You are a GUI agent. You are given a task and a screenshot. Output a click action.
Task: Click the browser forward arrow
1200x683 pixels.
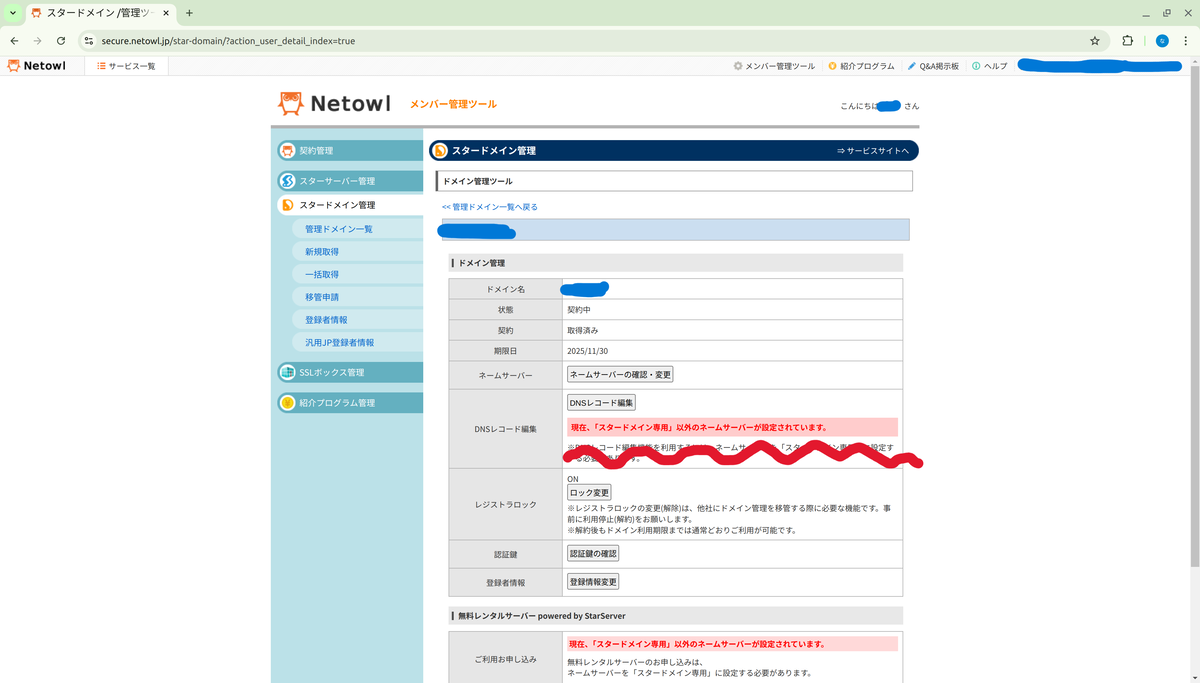coord(38,41)
